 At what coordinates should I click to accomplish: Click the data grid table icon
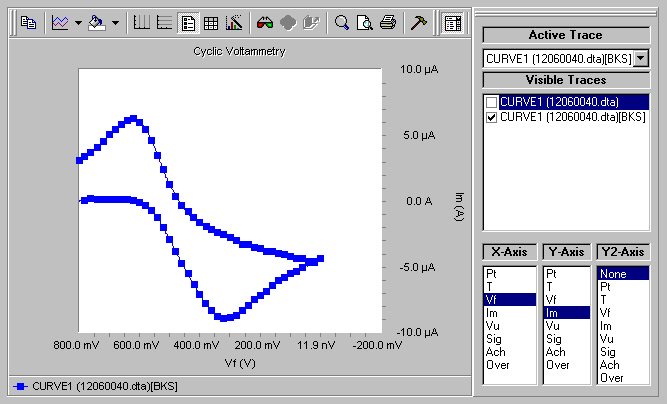tap(211, 23)
